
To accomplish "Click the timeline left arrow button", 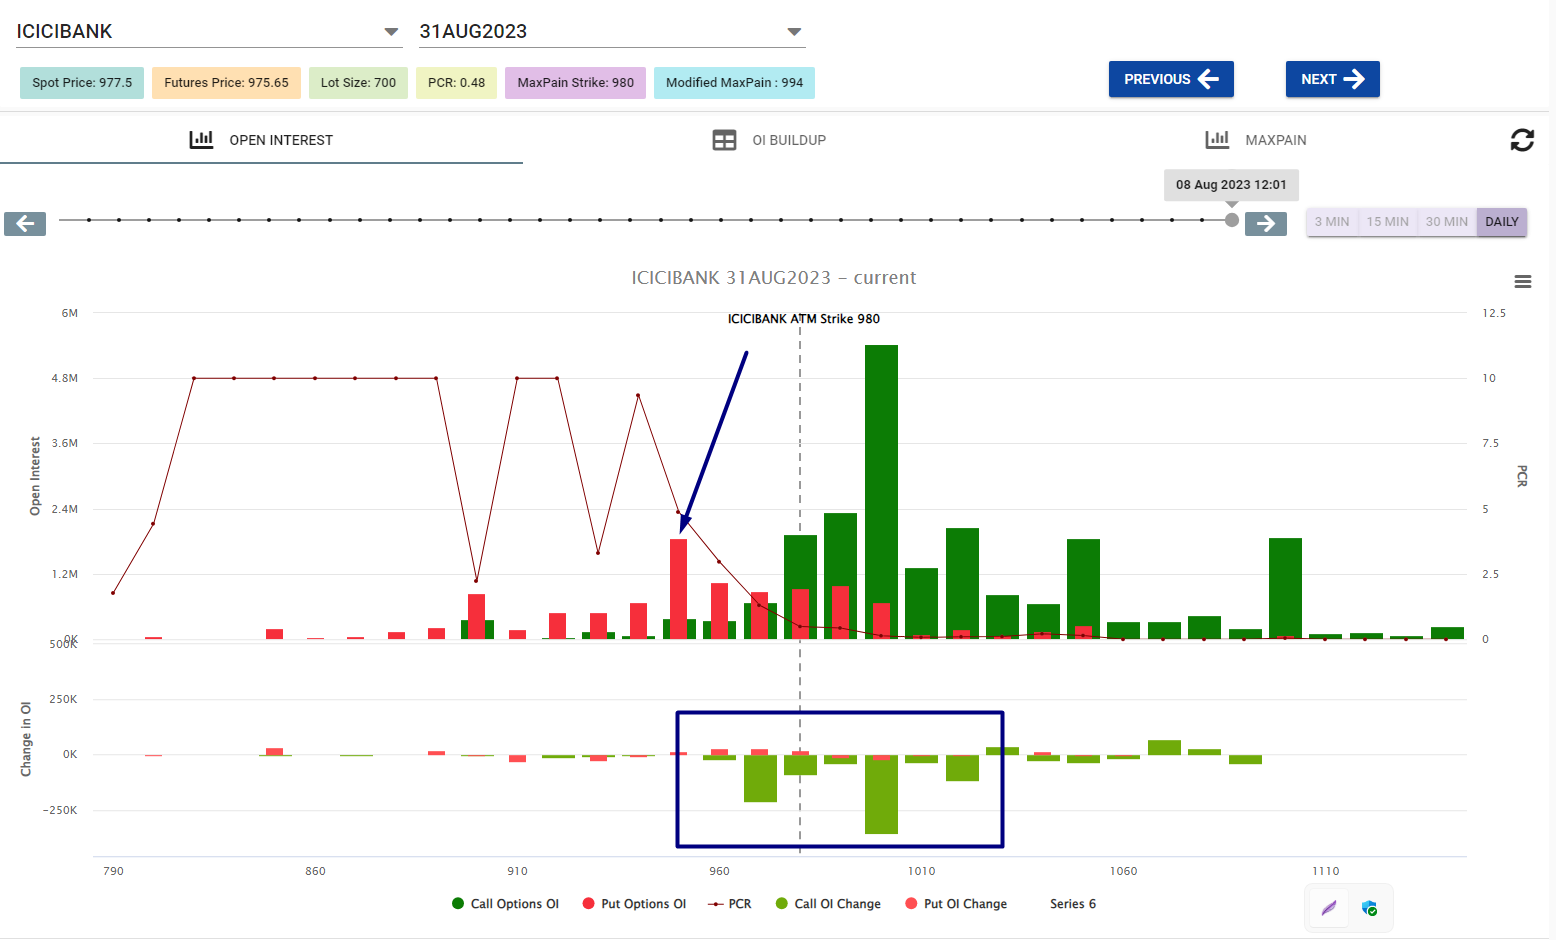I will pyautogui.click(x=25, y=224).
